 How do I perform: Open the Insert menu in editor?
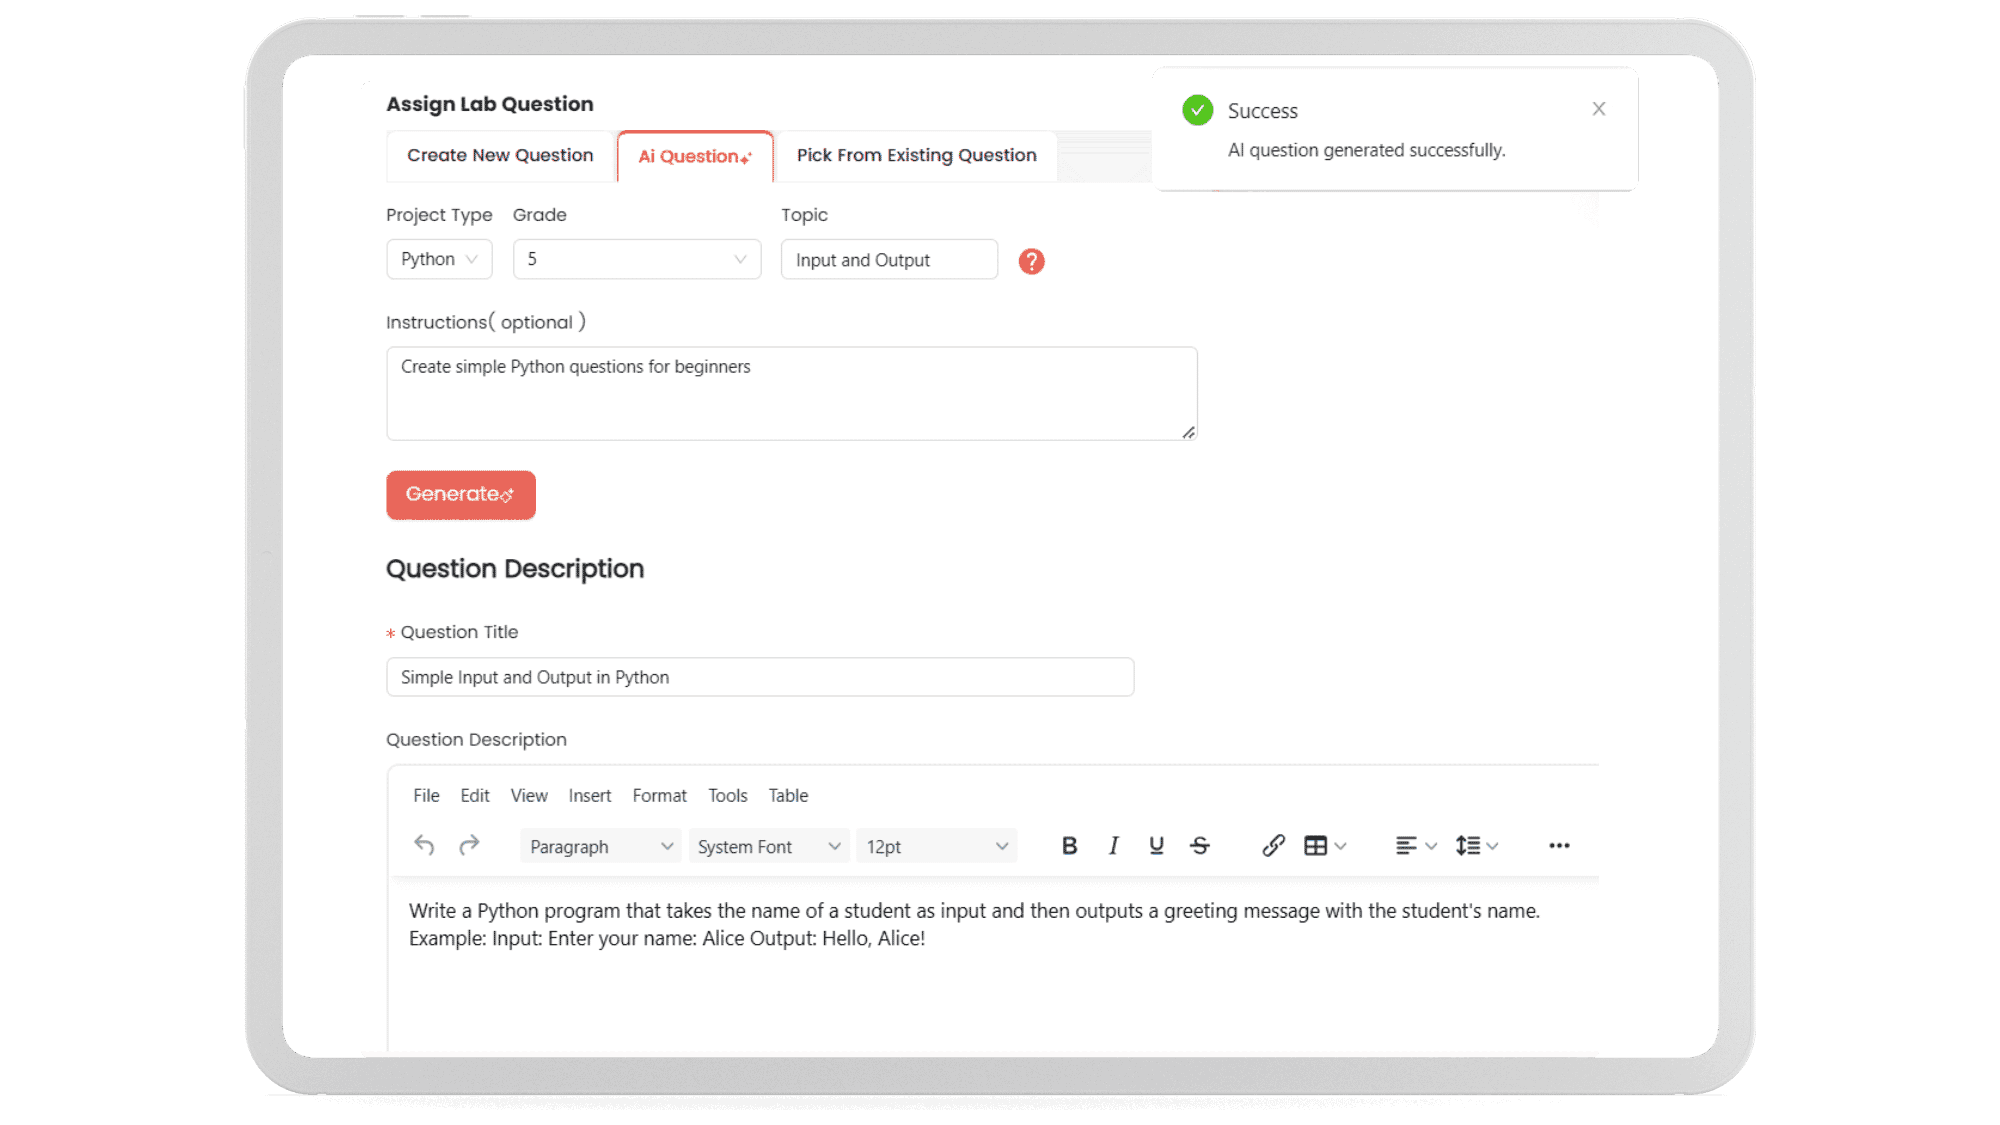tap(589, 796)
